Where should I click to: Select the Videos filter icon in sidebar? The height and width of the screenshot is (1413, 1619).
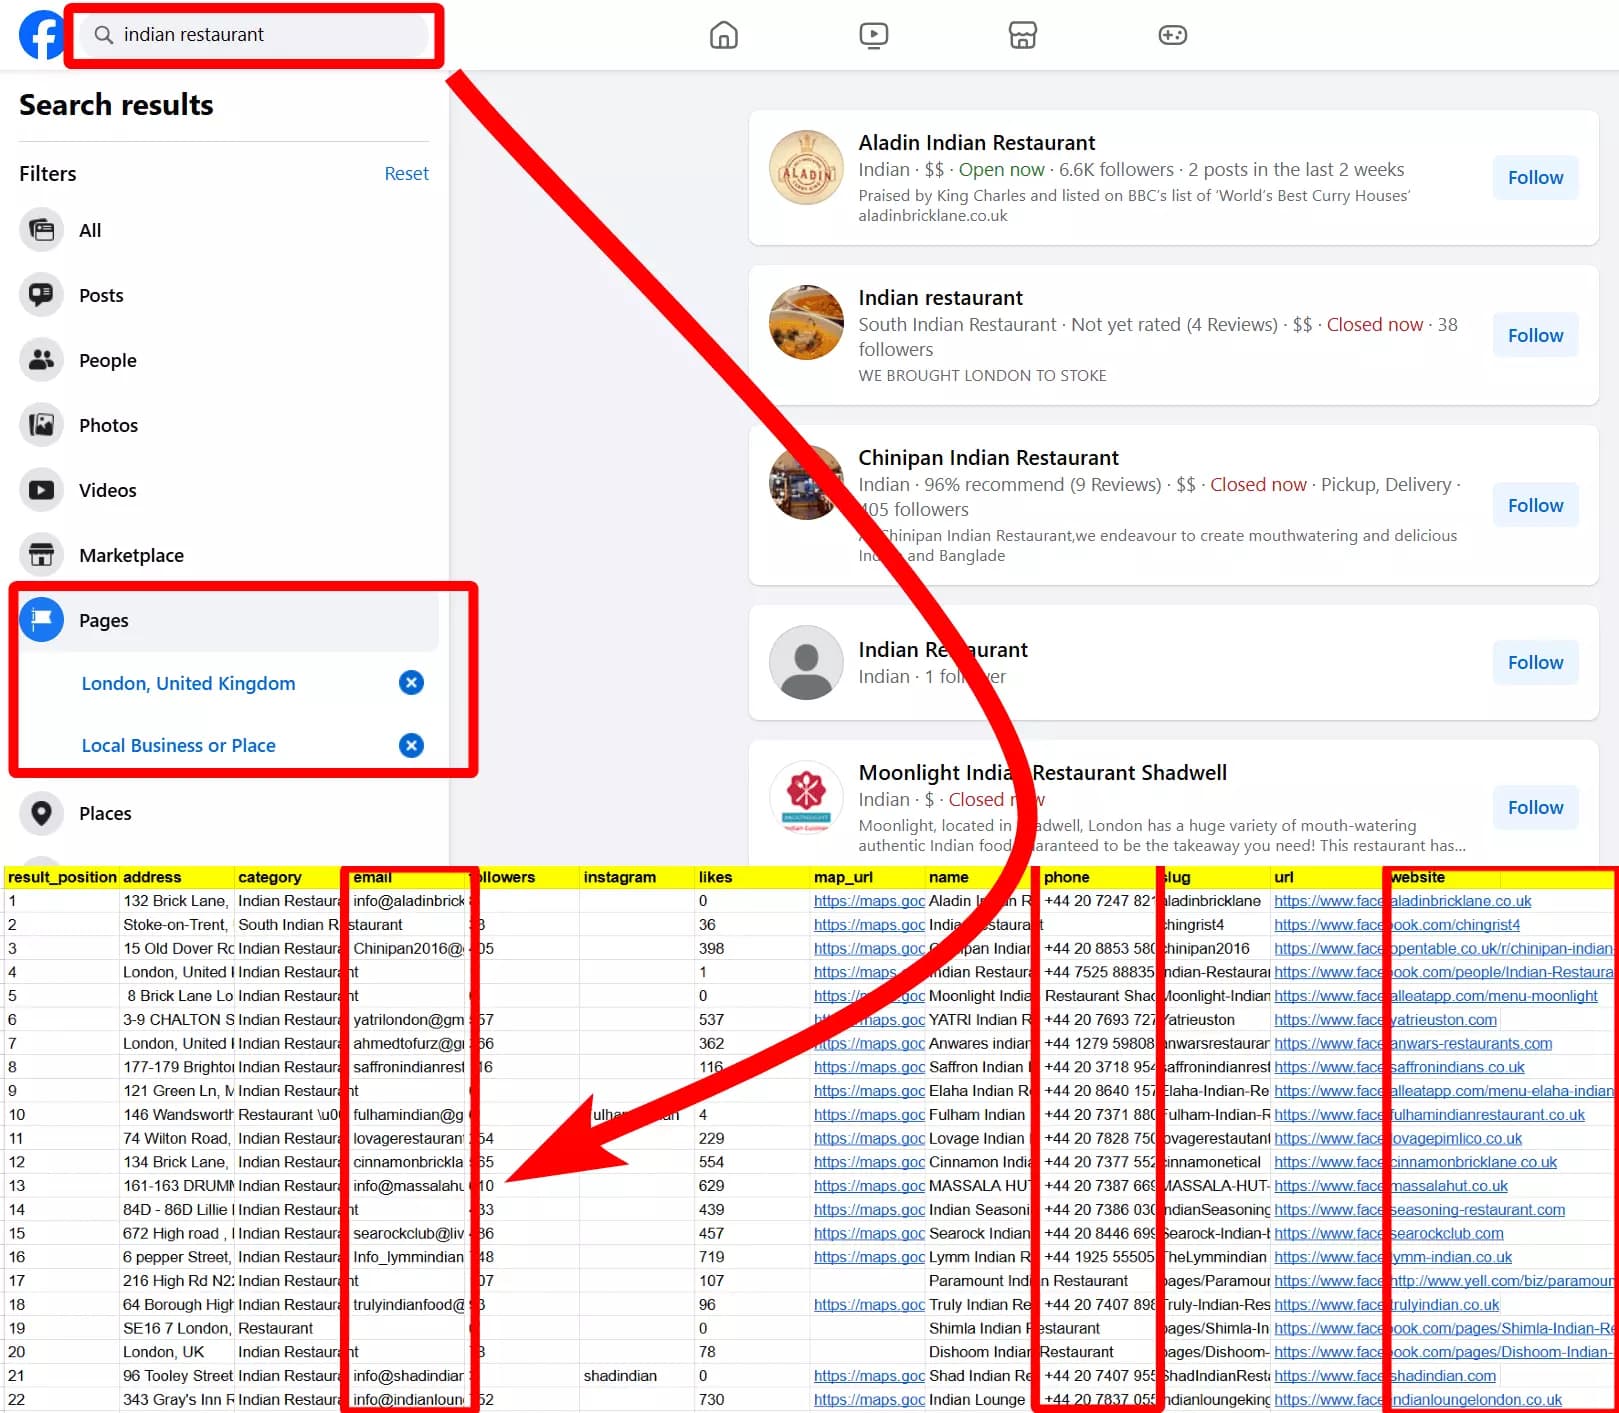click(41, 489)
